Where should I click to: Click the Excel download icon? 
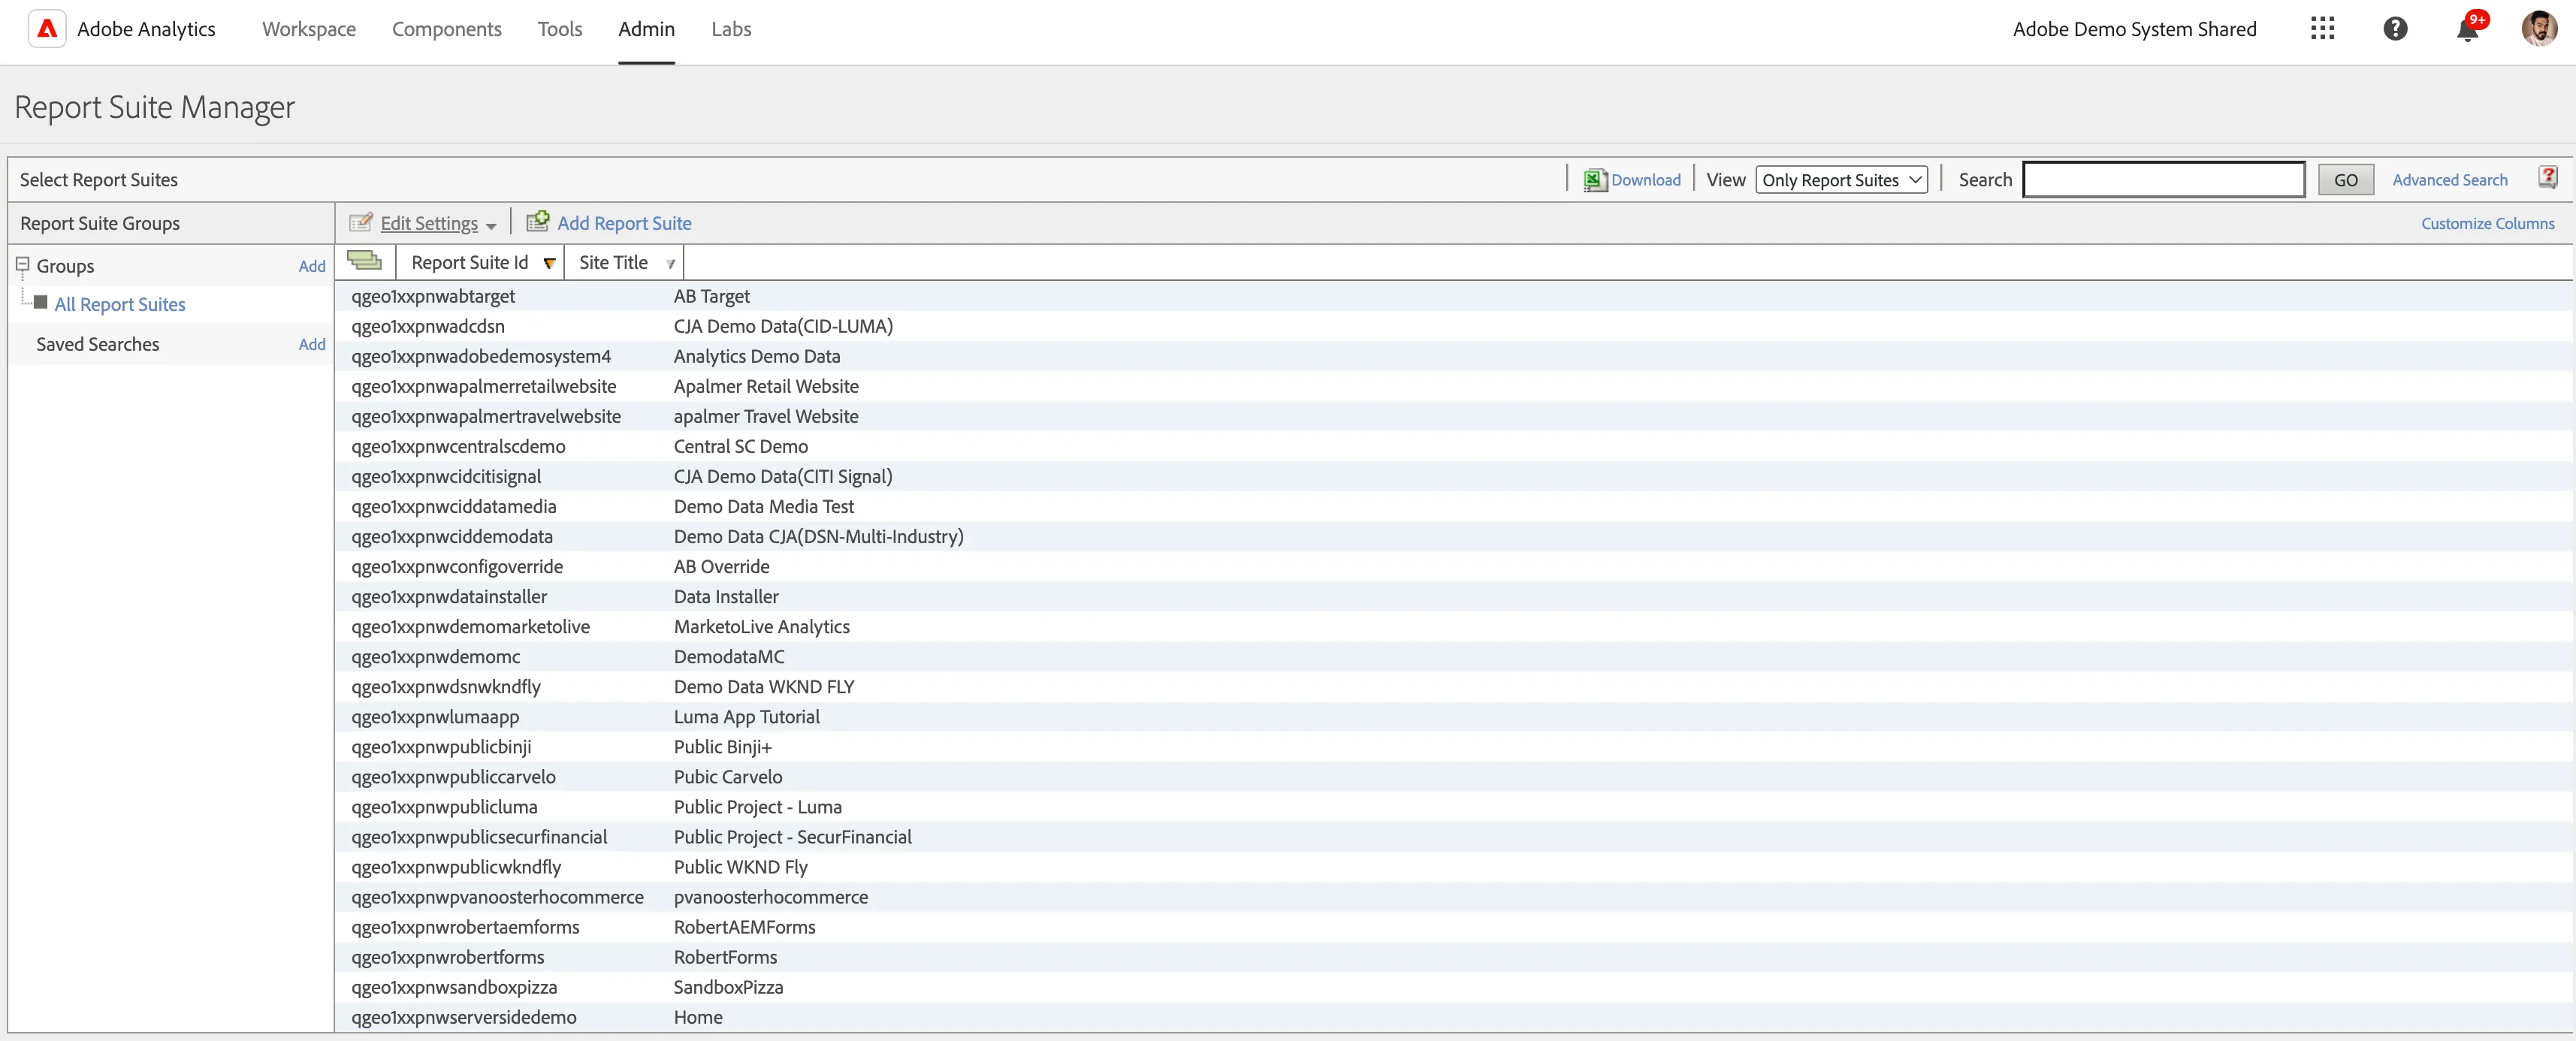[1594, 180]
